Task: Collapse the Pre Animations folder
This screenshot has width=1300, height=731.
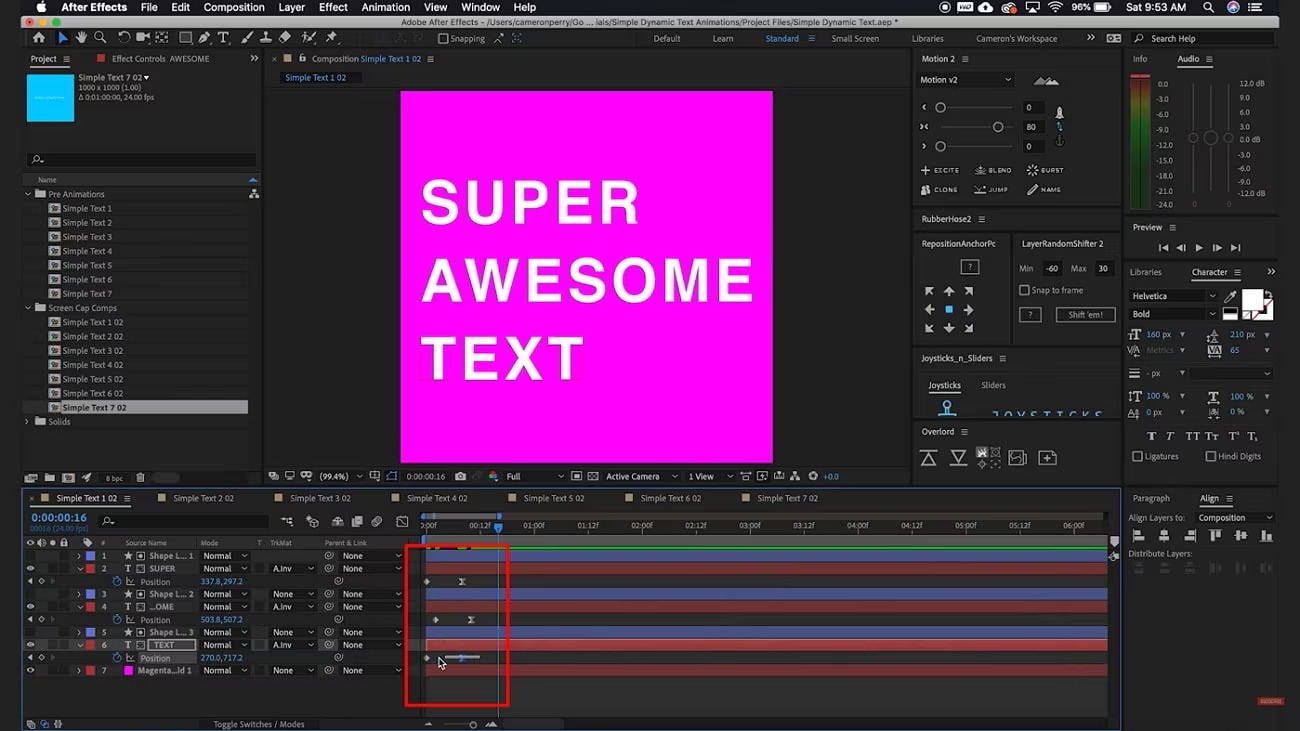Action: (x=28, y=194)
